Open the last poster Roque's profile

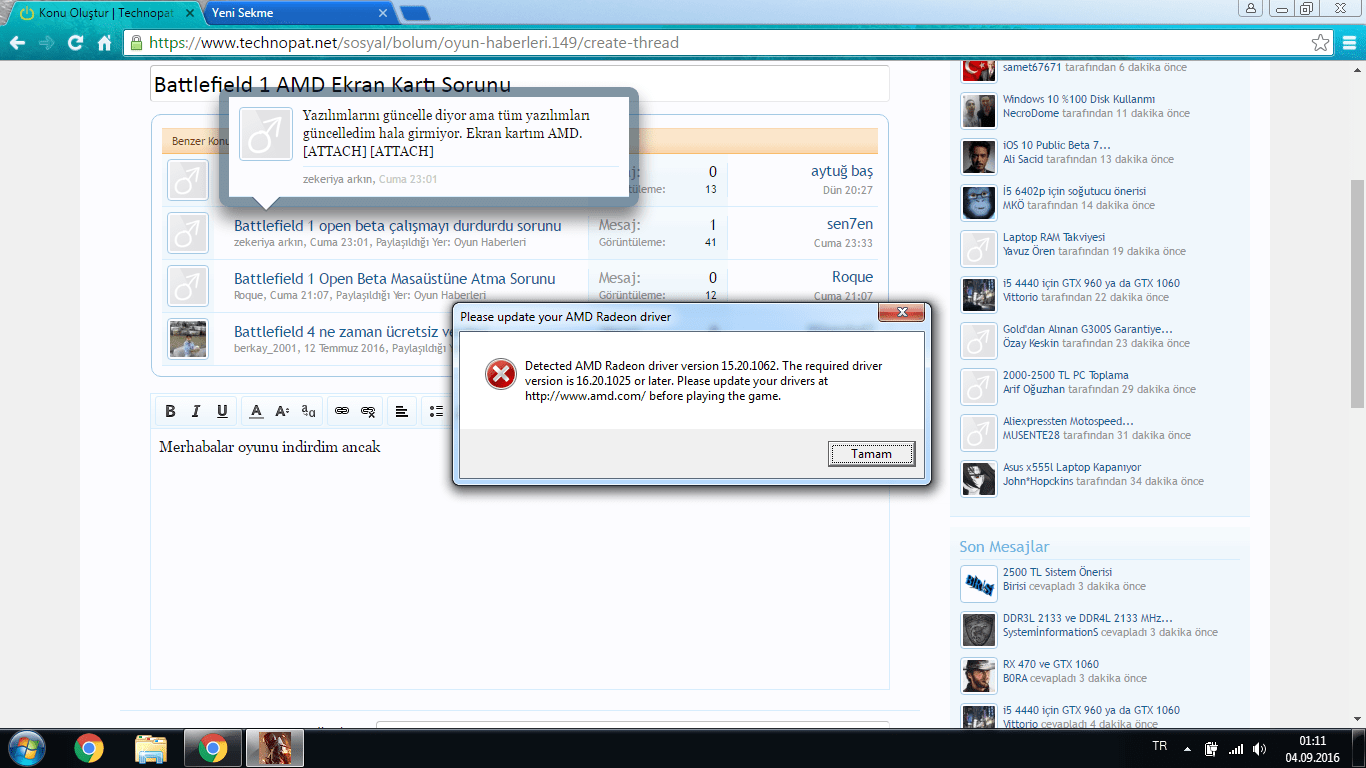point(852,277)
